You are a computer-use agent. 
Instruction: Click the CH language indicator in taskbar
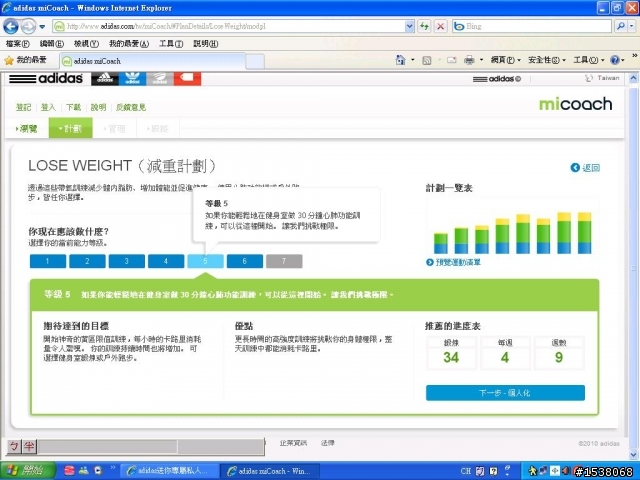tap(466, 471)
